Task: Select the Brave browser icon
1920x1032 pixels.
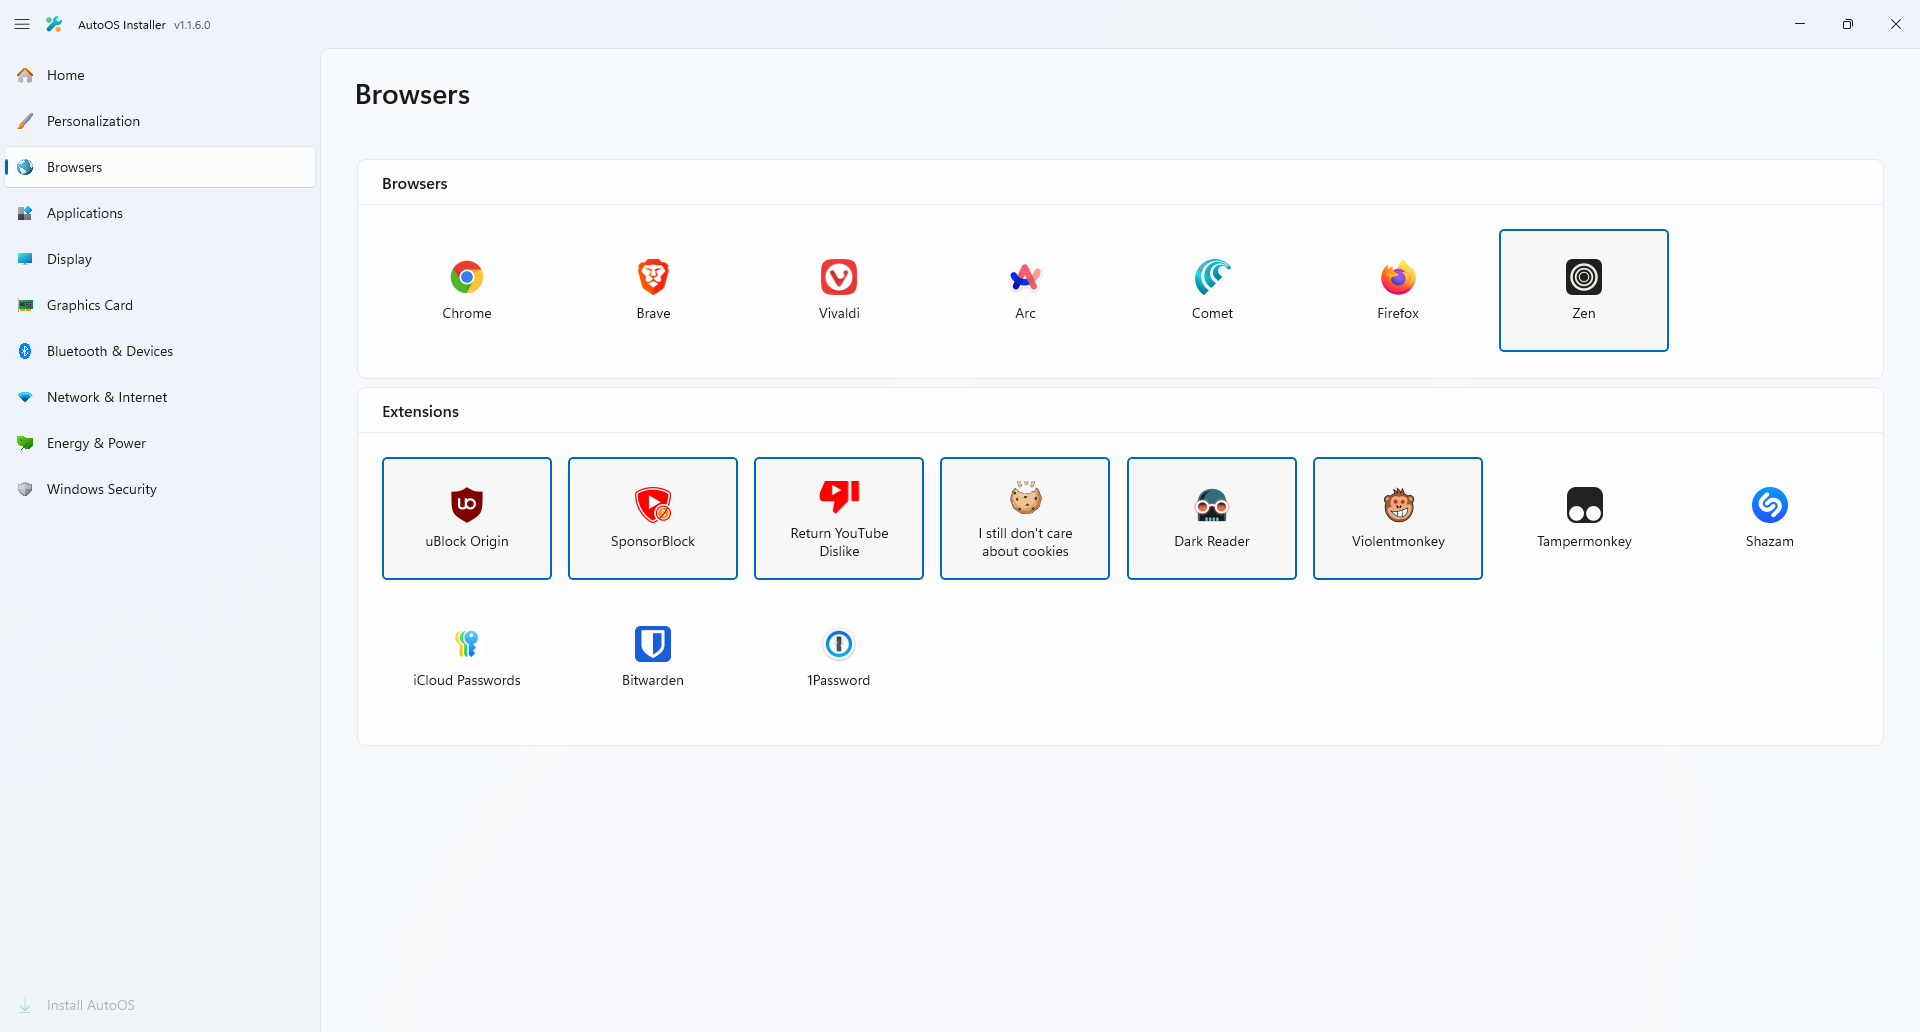Action: [x=653, y=277]
